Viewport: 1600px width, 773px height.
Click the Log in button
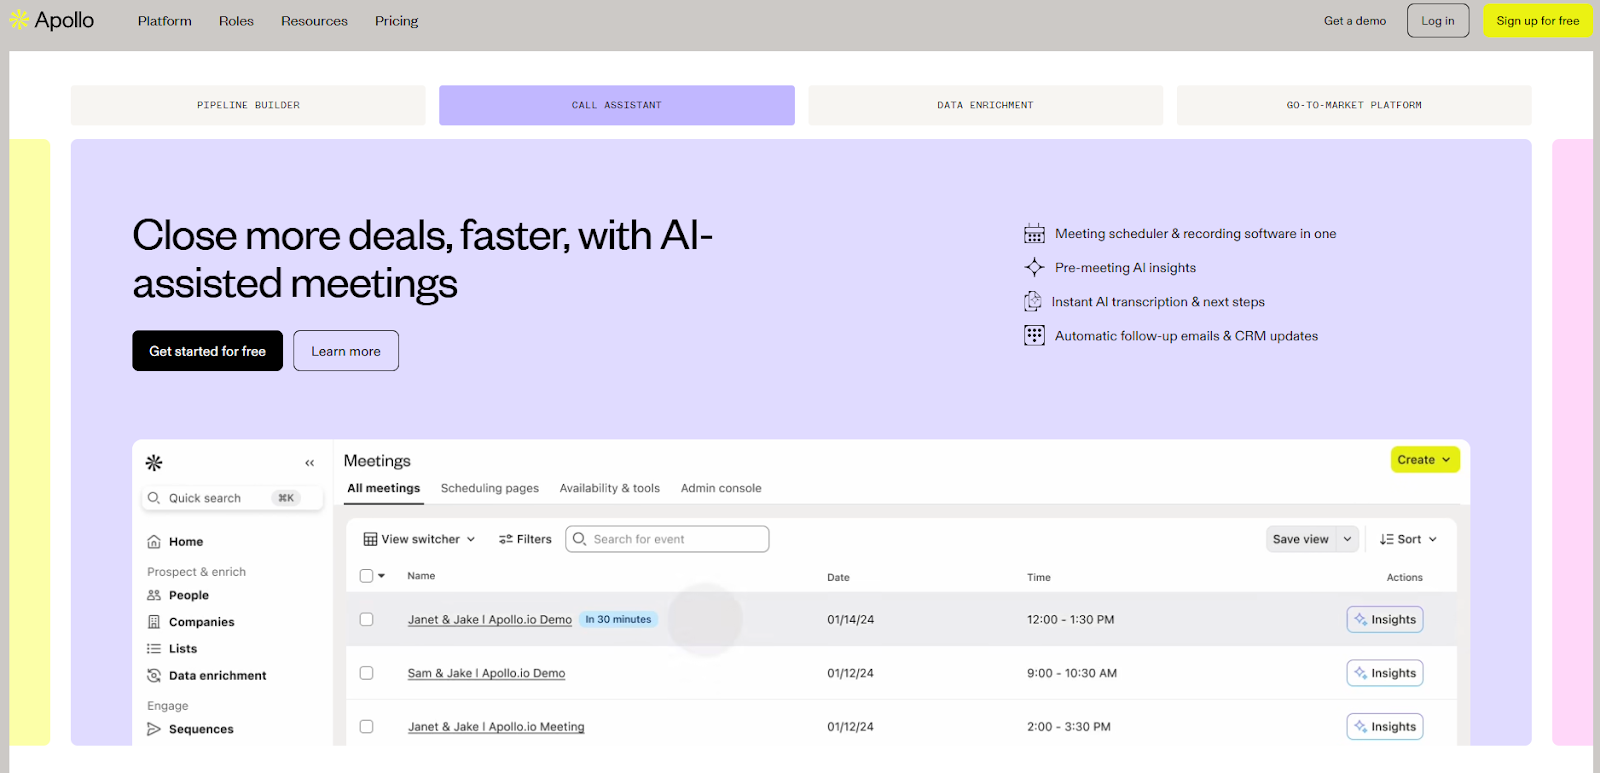pos(1438,21)
